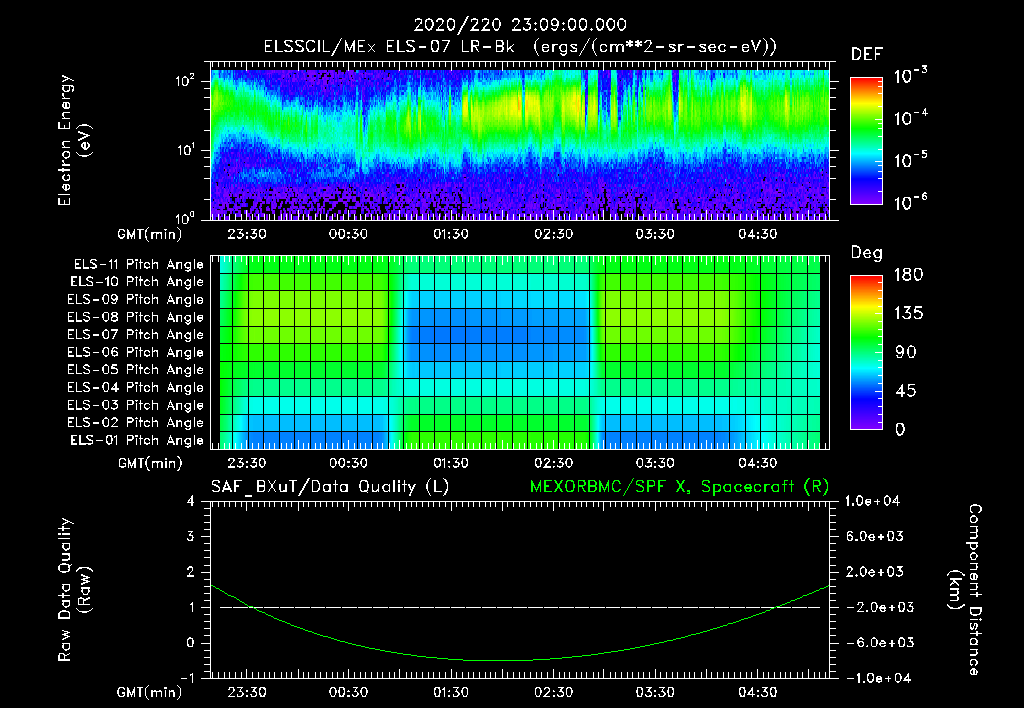Click the 23:30 time label under spectrogram
This screenshot has width=1024, height=708.
[x=247, y=234]
